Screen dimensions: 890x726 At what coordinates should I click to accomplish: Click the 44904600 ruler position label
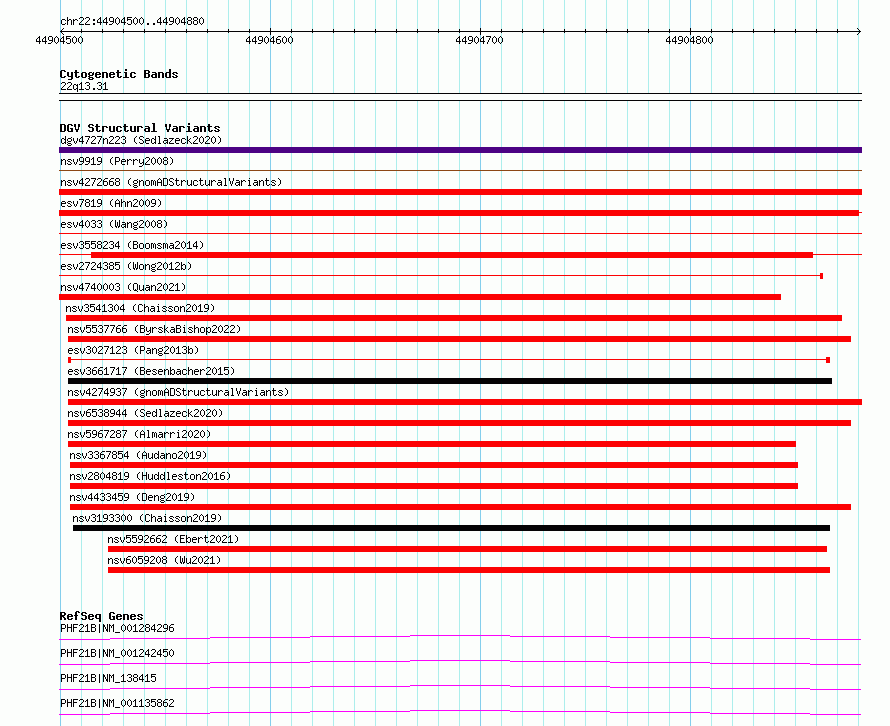269,40
